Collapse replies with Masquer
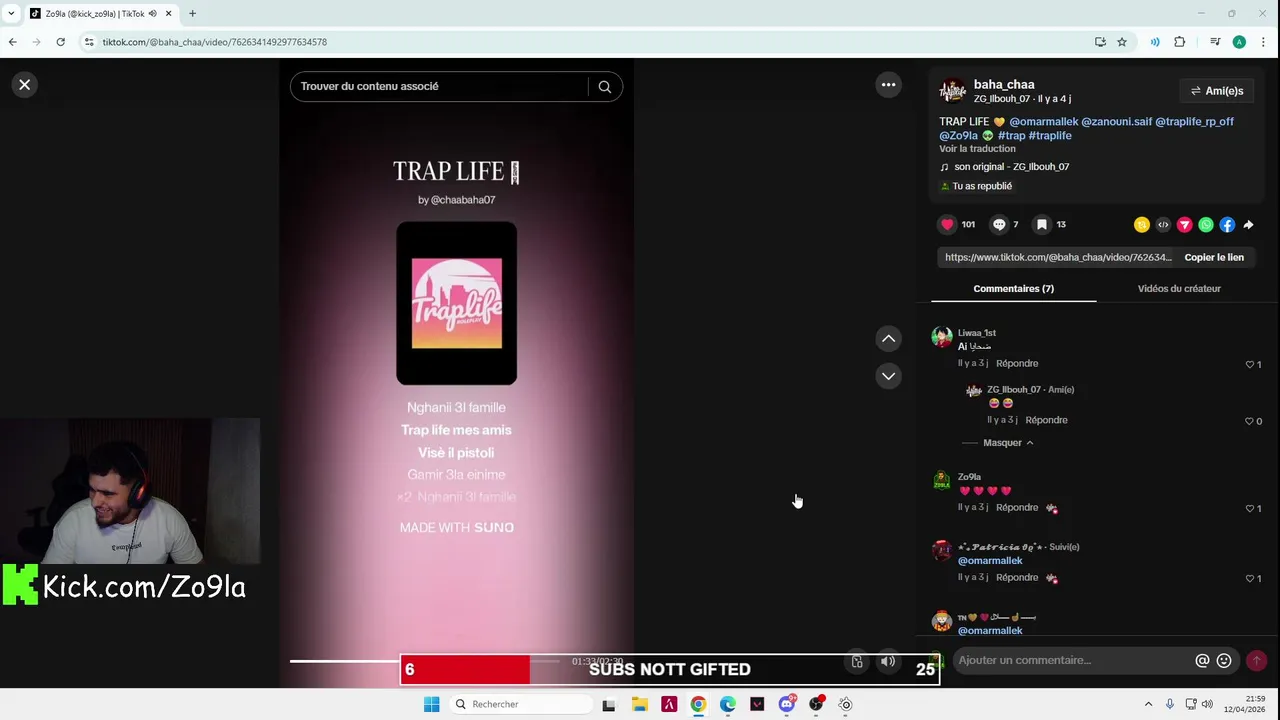 click(x=1008, y=443)
